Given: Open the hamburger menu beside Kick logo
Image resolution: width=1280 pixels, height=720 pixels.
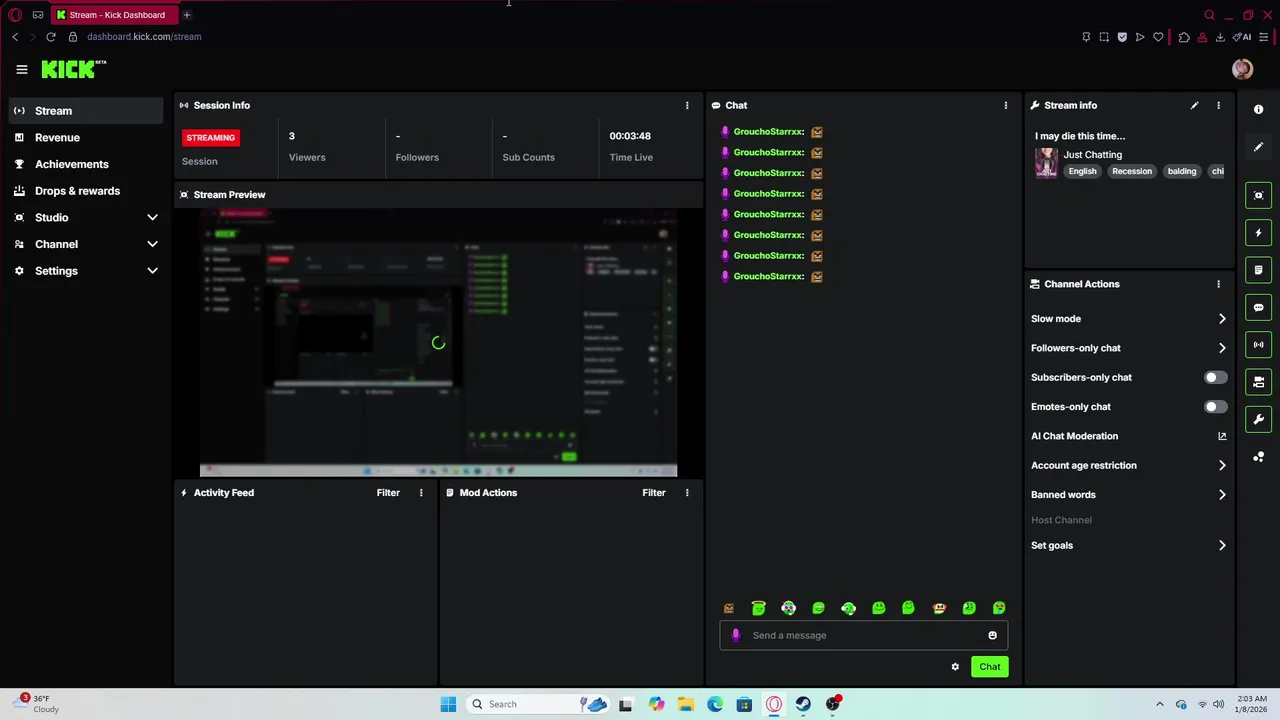Looking at the screenshot, I should pos(22,69).
